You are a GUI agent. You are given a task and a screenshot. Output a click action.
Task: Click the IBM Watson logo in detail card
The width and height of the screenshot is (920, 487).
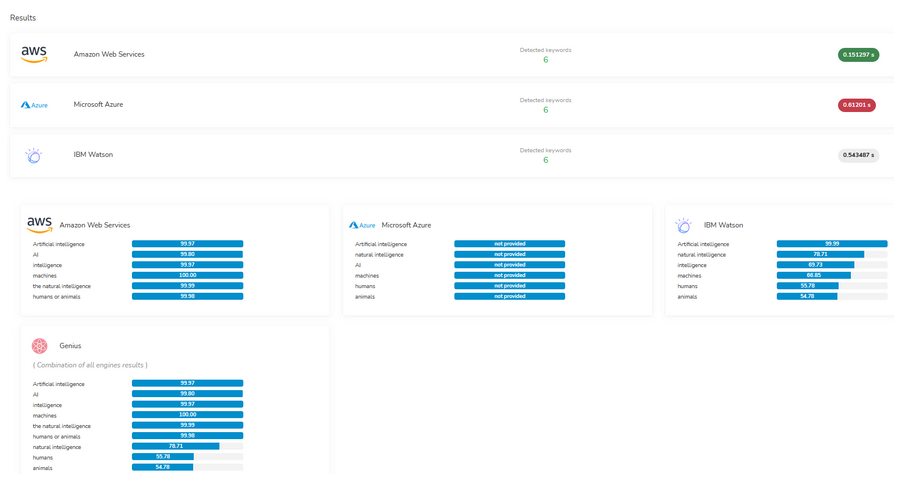(x=683, y=225)
